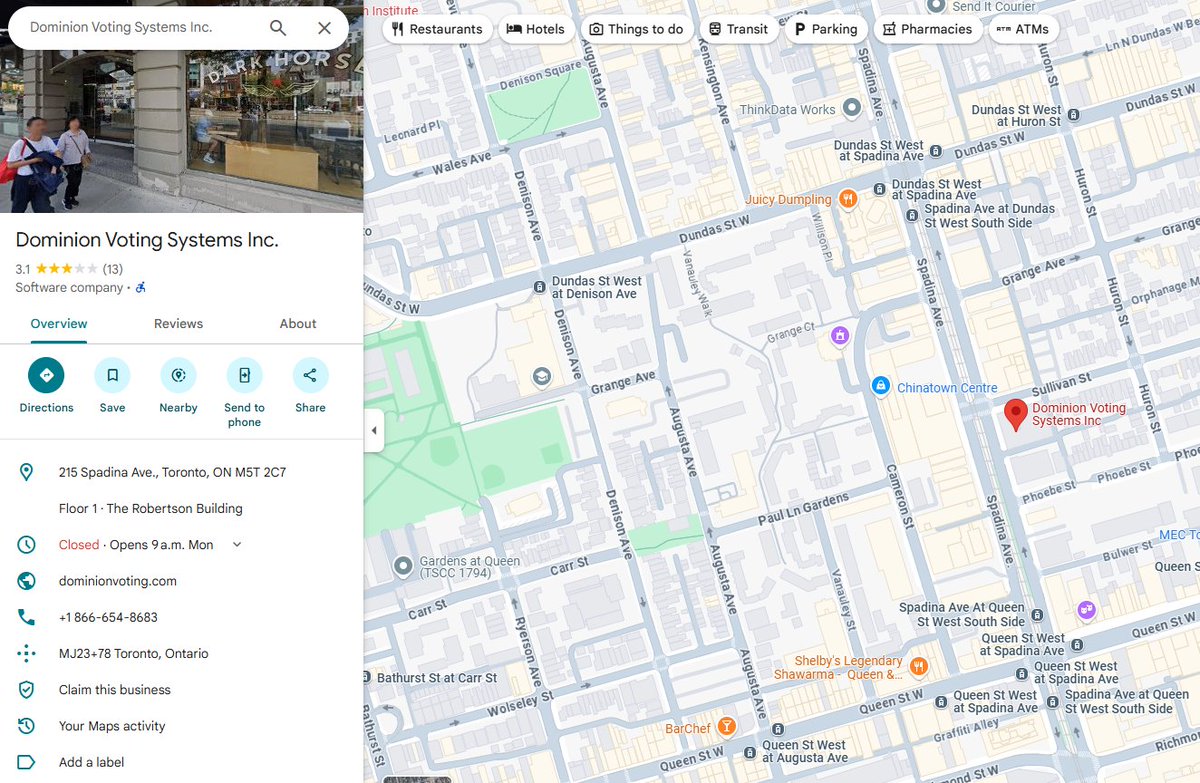Click the red Dominion Voting Systems pin
1200x783 pixels.
tap(1015, 415)
